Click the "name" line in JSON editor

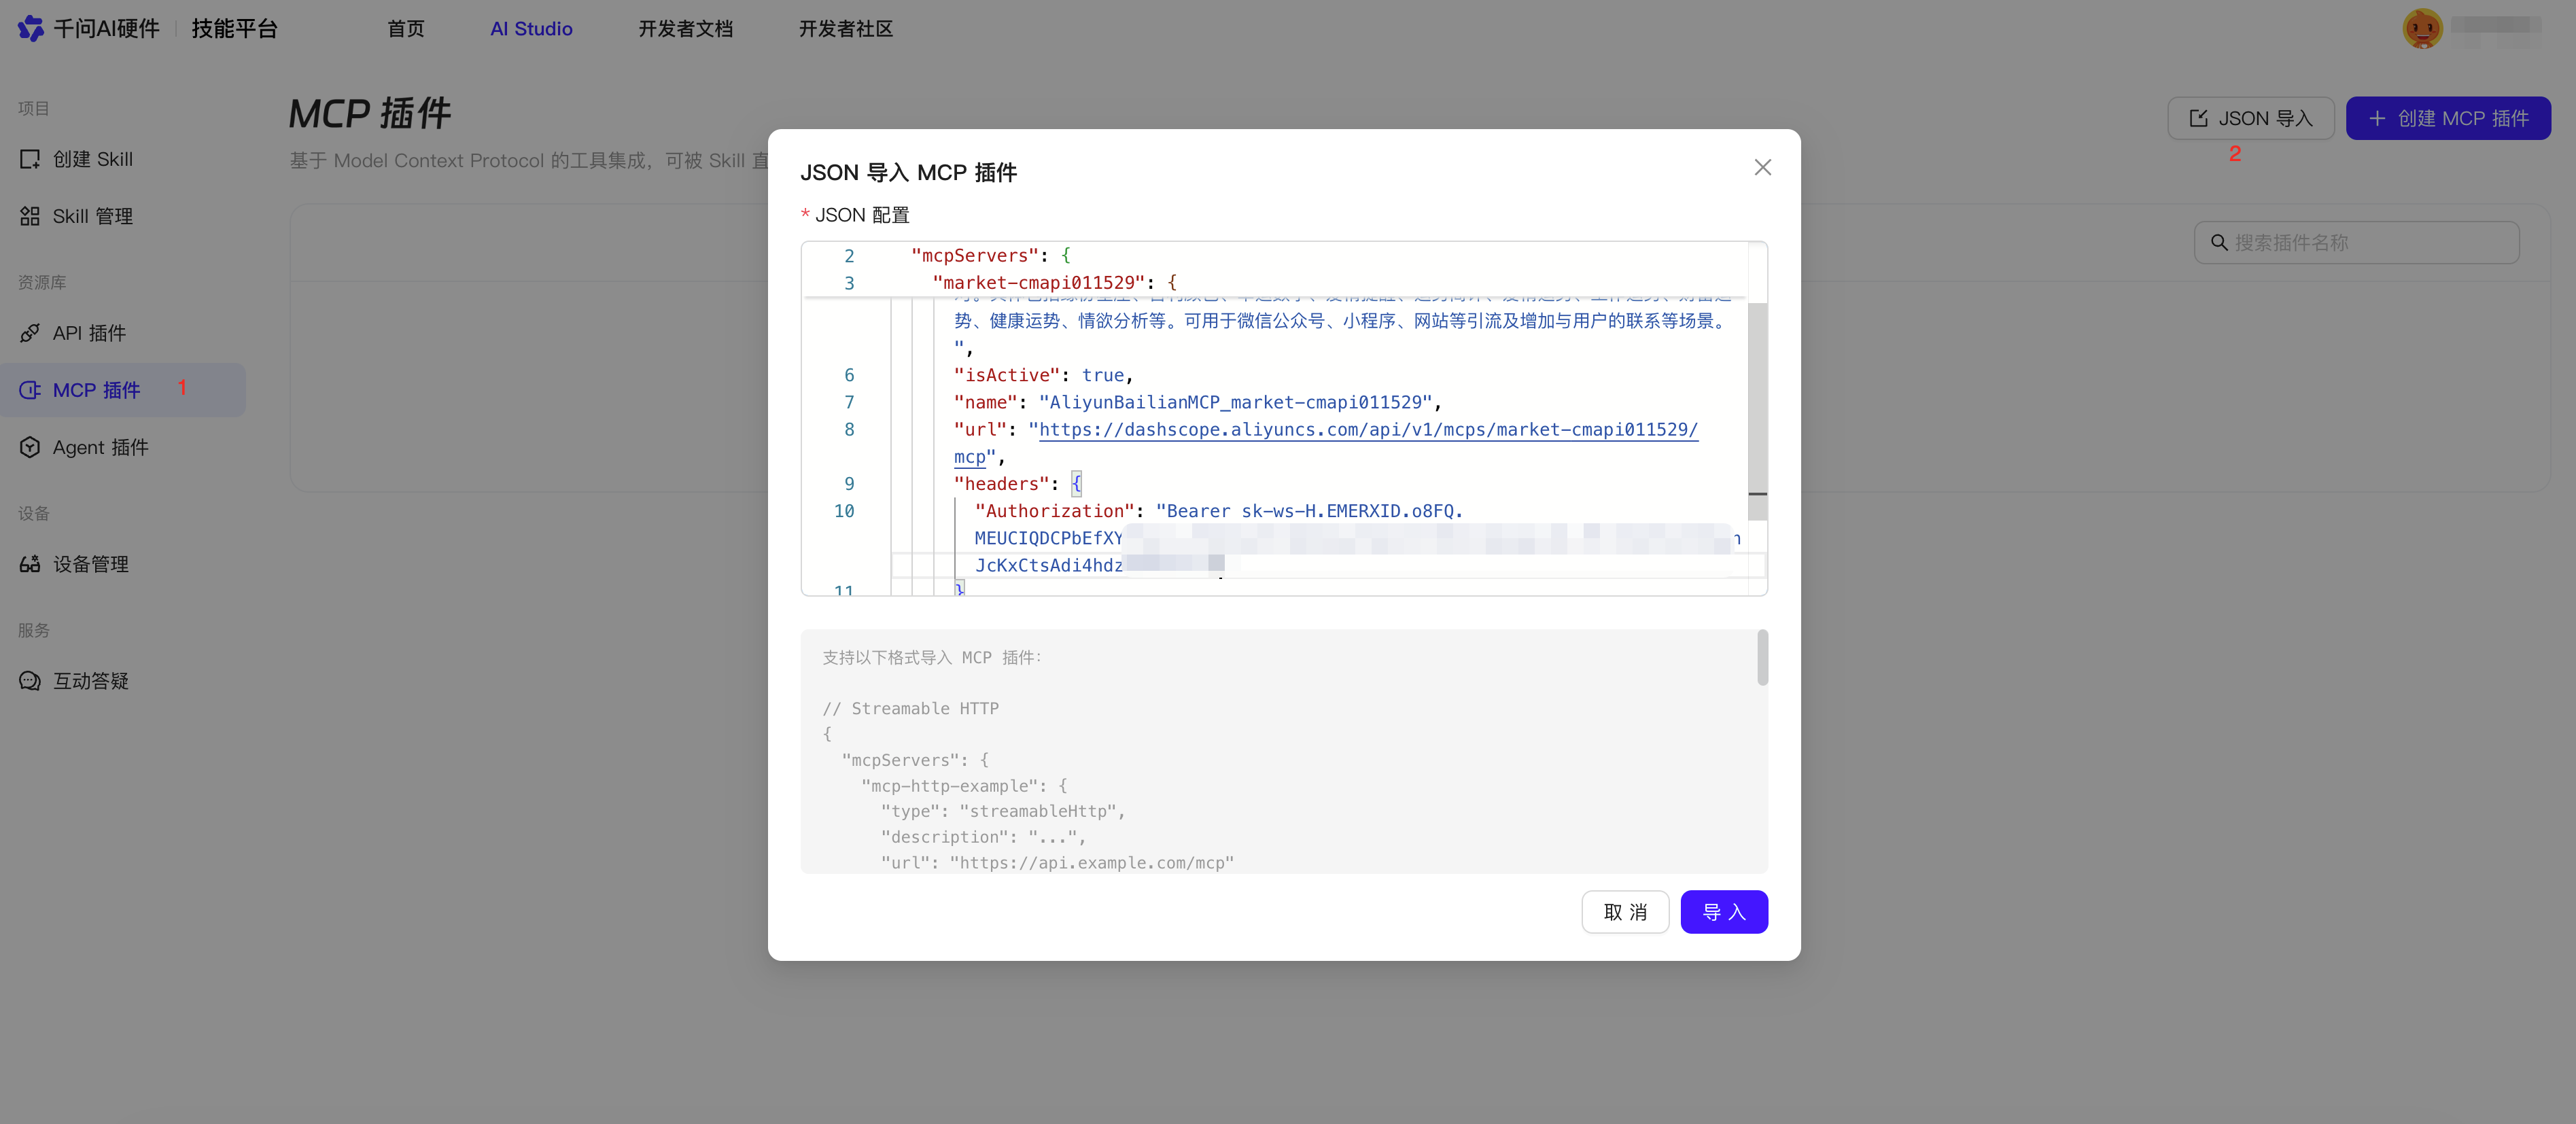click(1198, 402)
